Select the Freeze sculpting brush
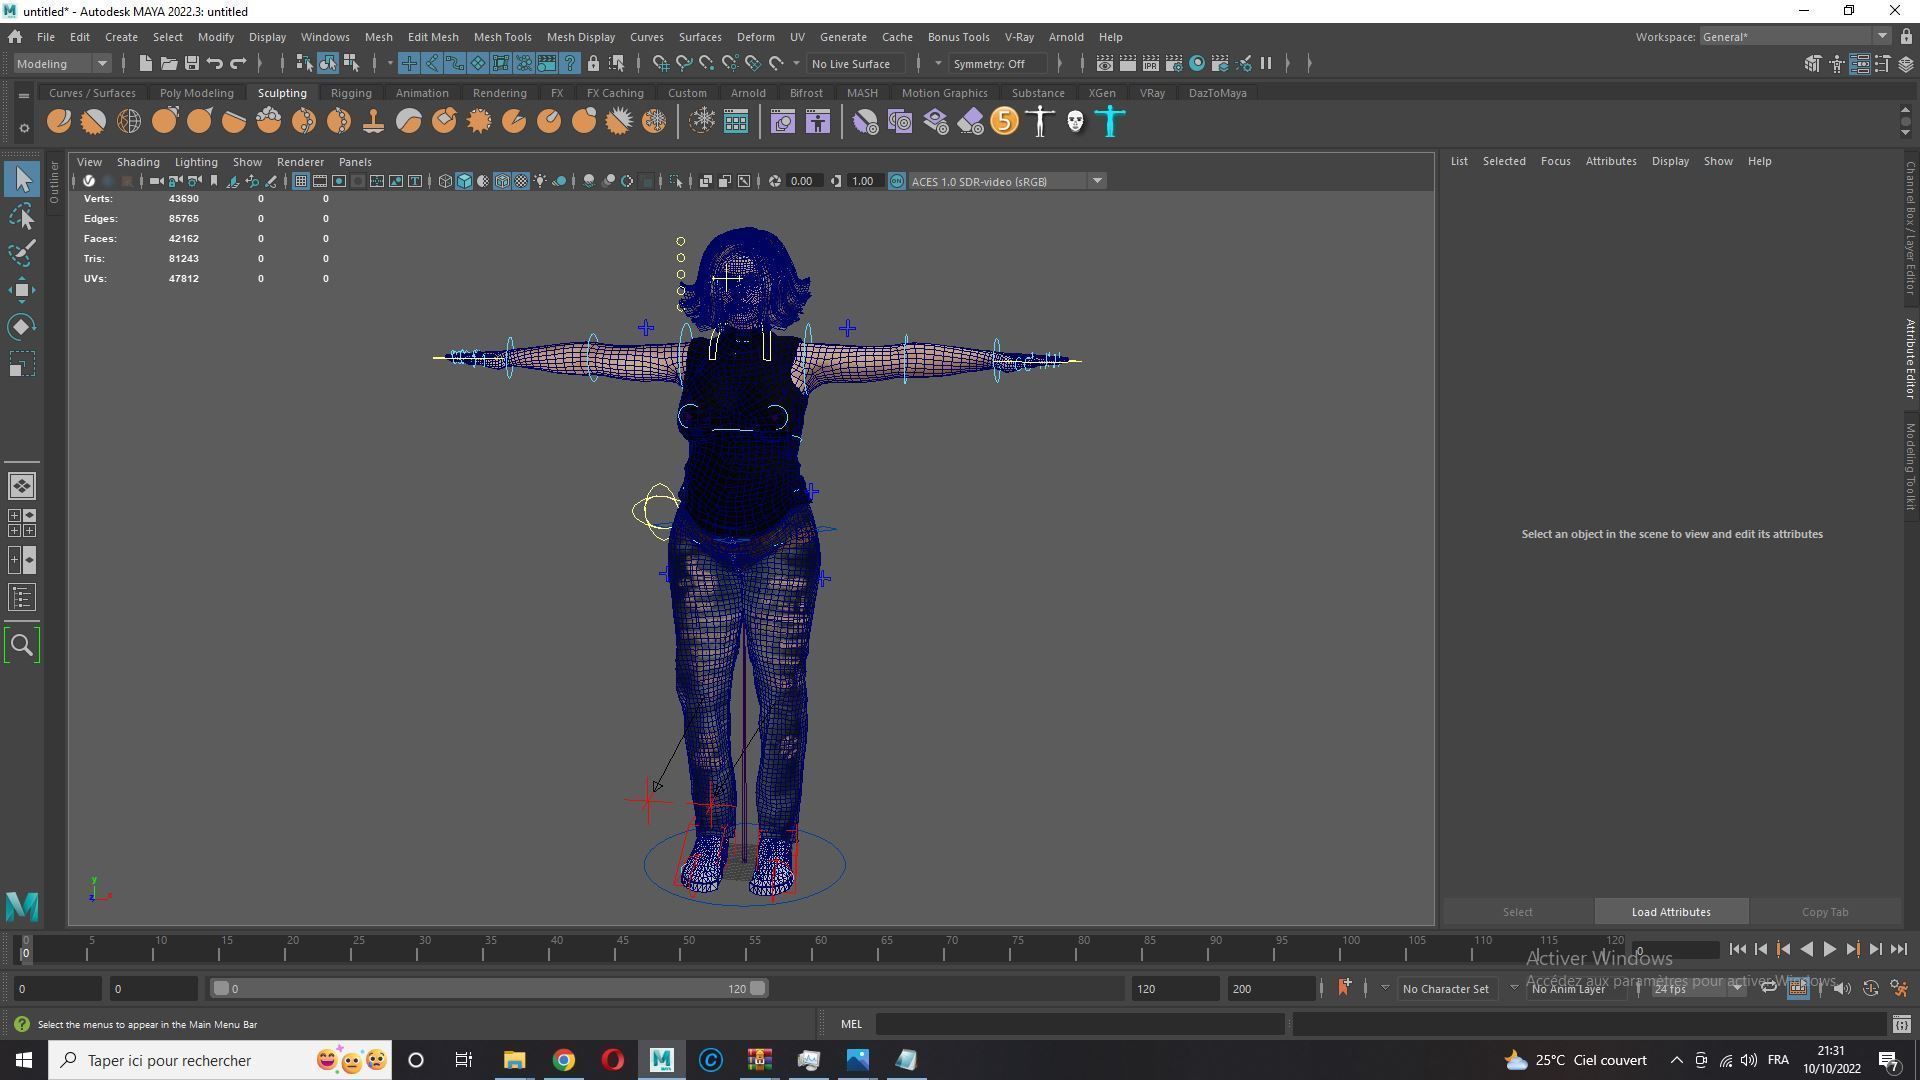1920x1080 pixels. [x=654, y=122]
